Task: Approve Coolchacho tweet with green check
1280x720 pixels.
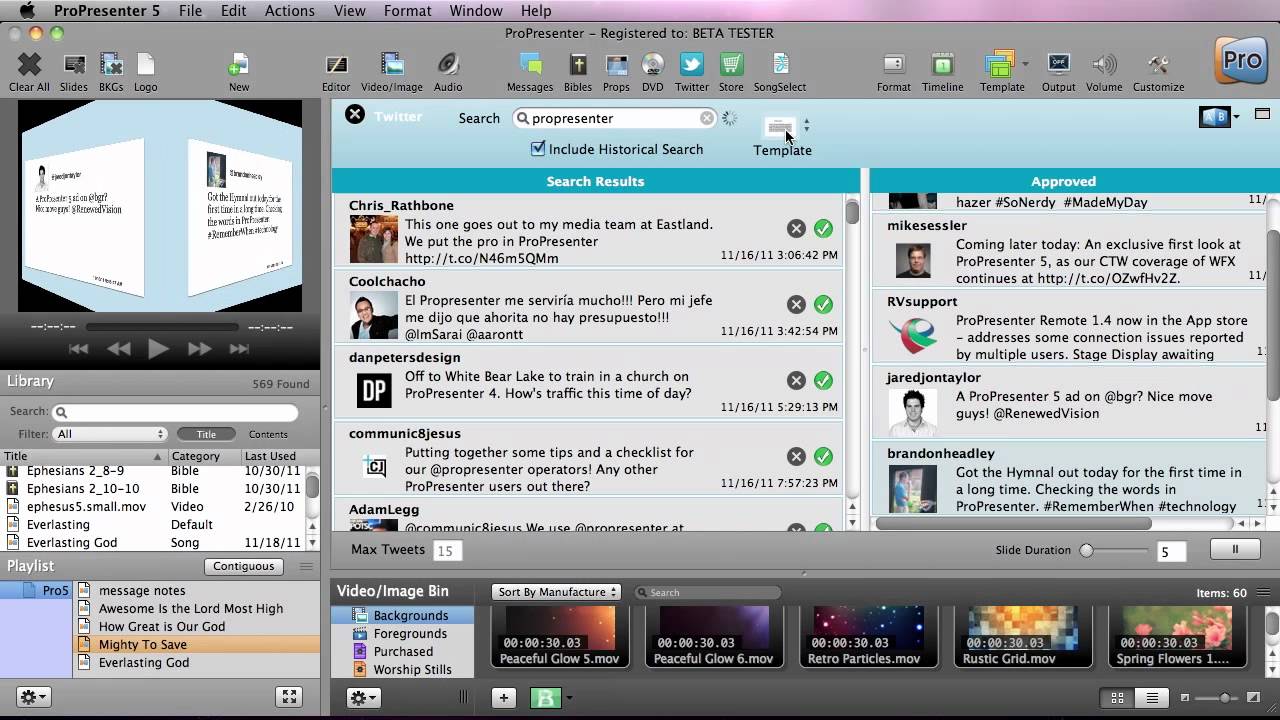Action: [823, 304]
